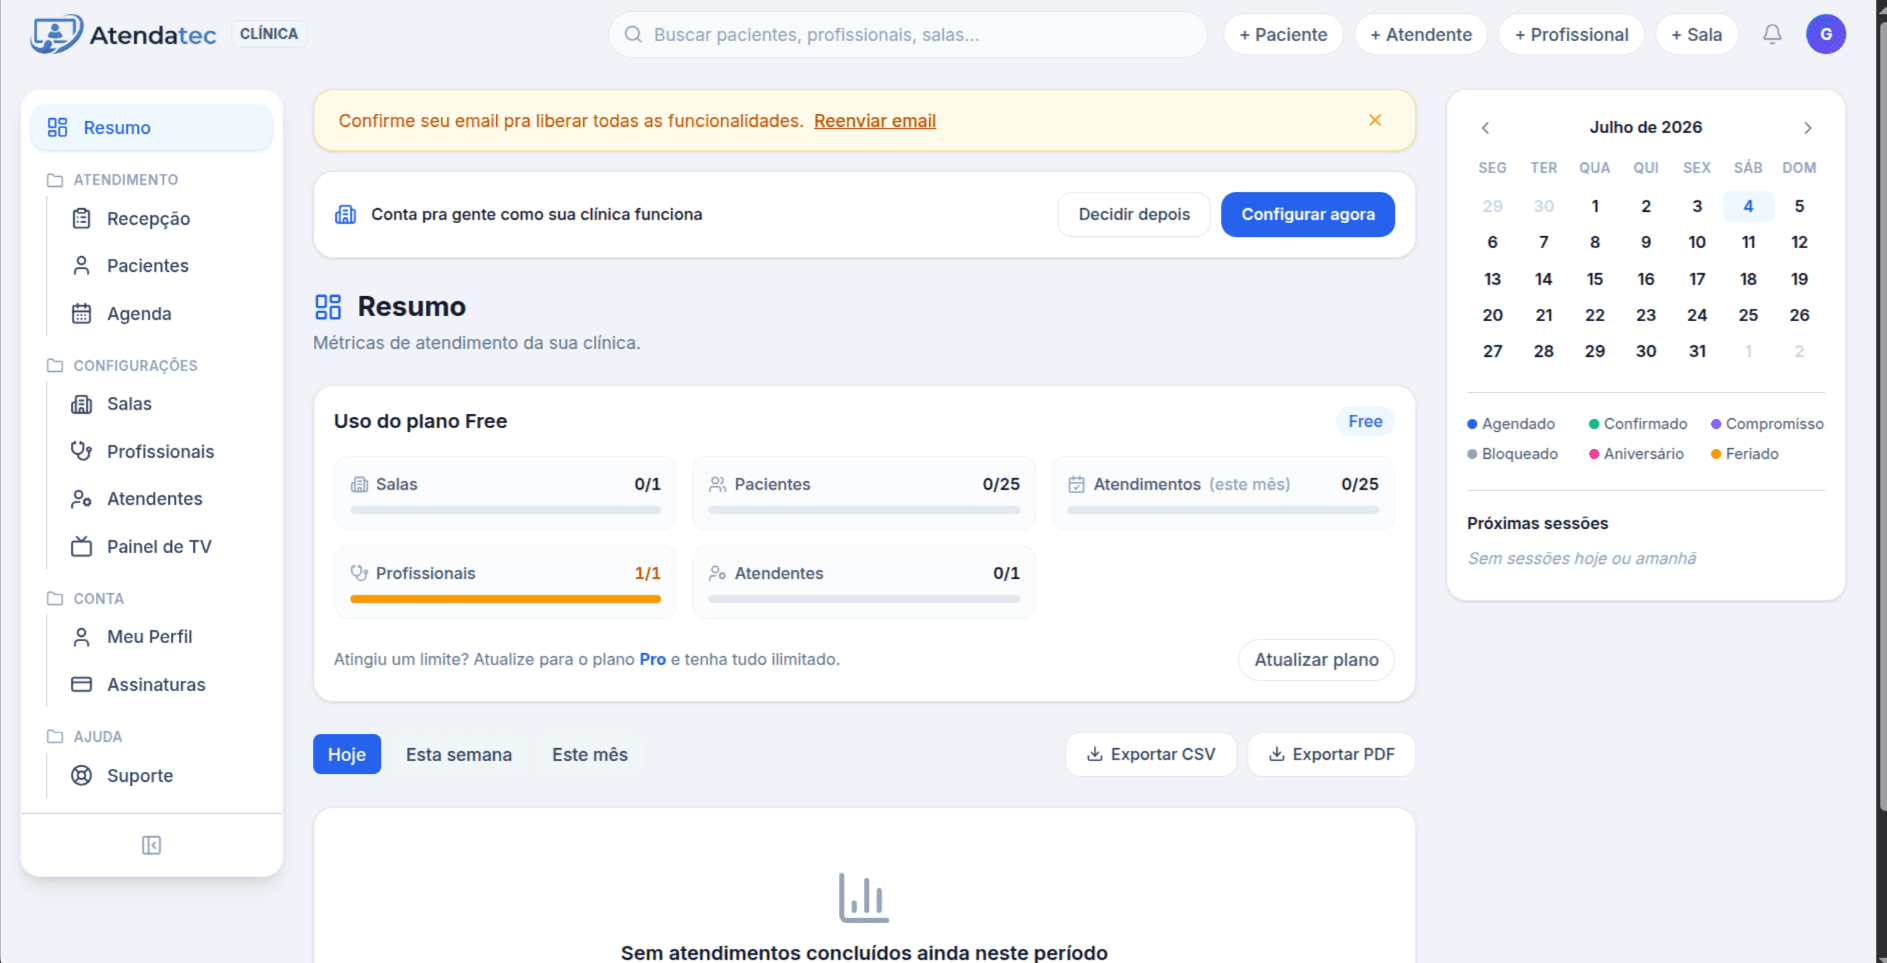Viewport: 1887px width, 963px height.
Task: Click the Confirmado legend entry
Action: coord(1638,424)
